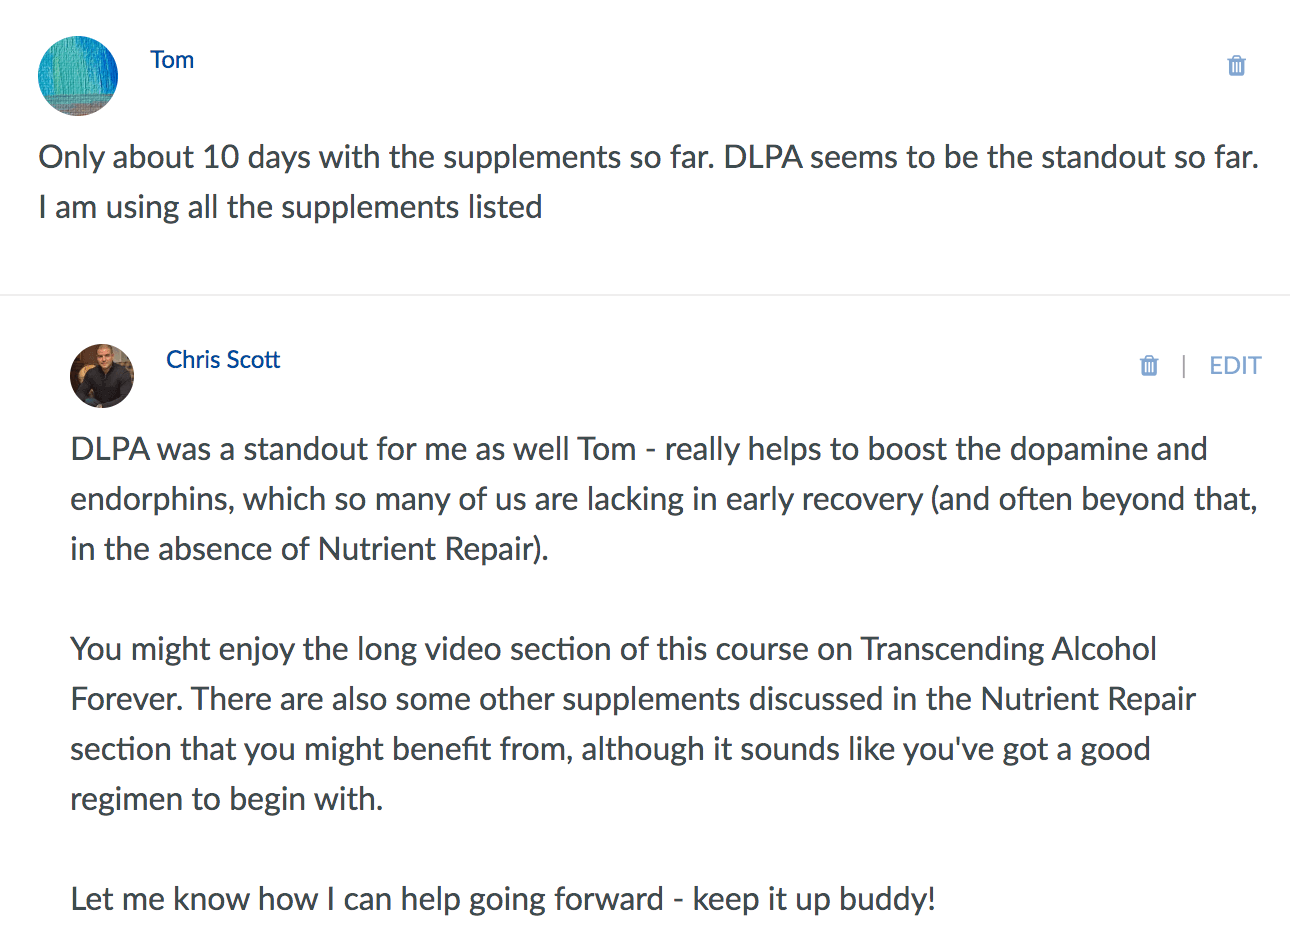The image size is (1290, 942).
Task: Click the line starting "Forever. There are also some"
Action: [633, 699]
